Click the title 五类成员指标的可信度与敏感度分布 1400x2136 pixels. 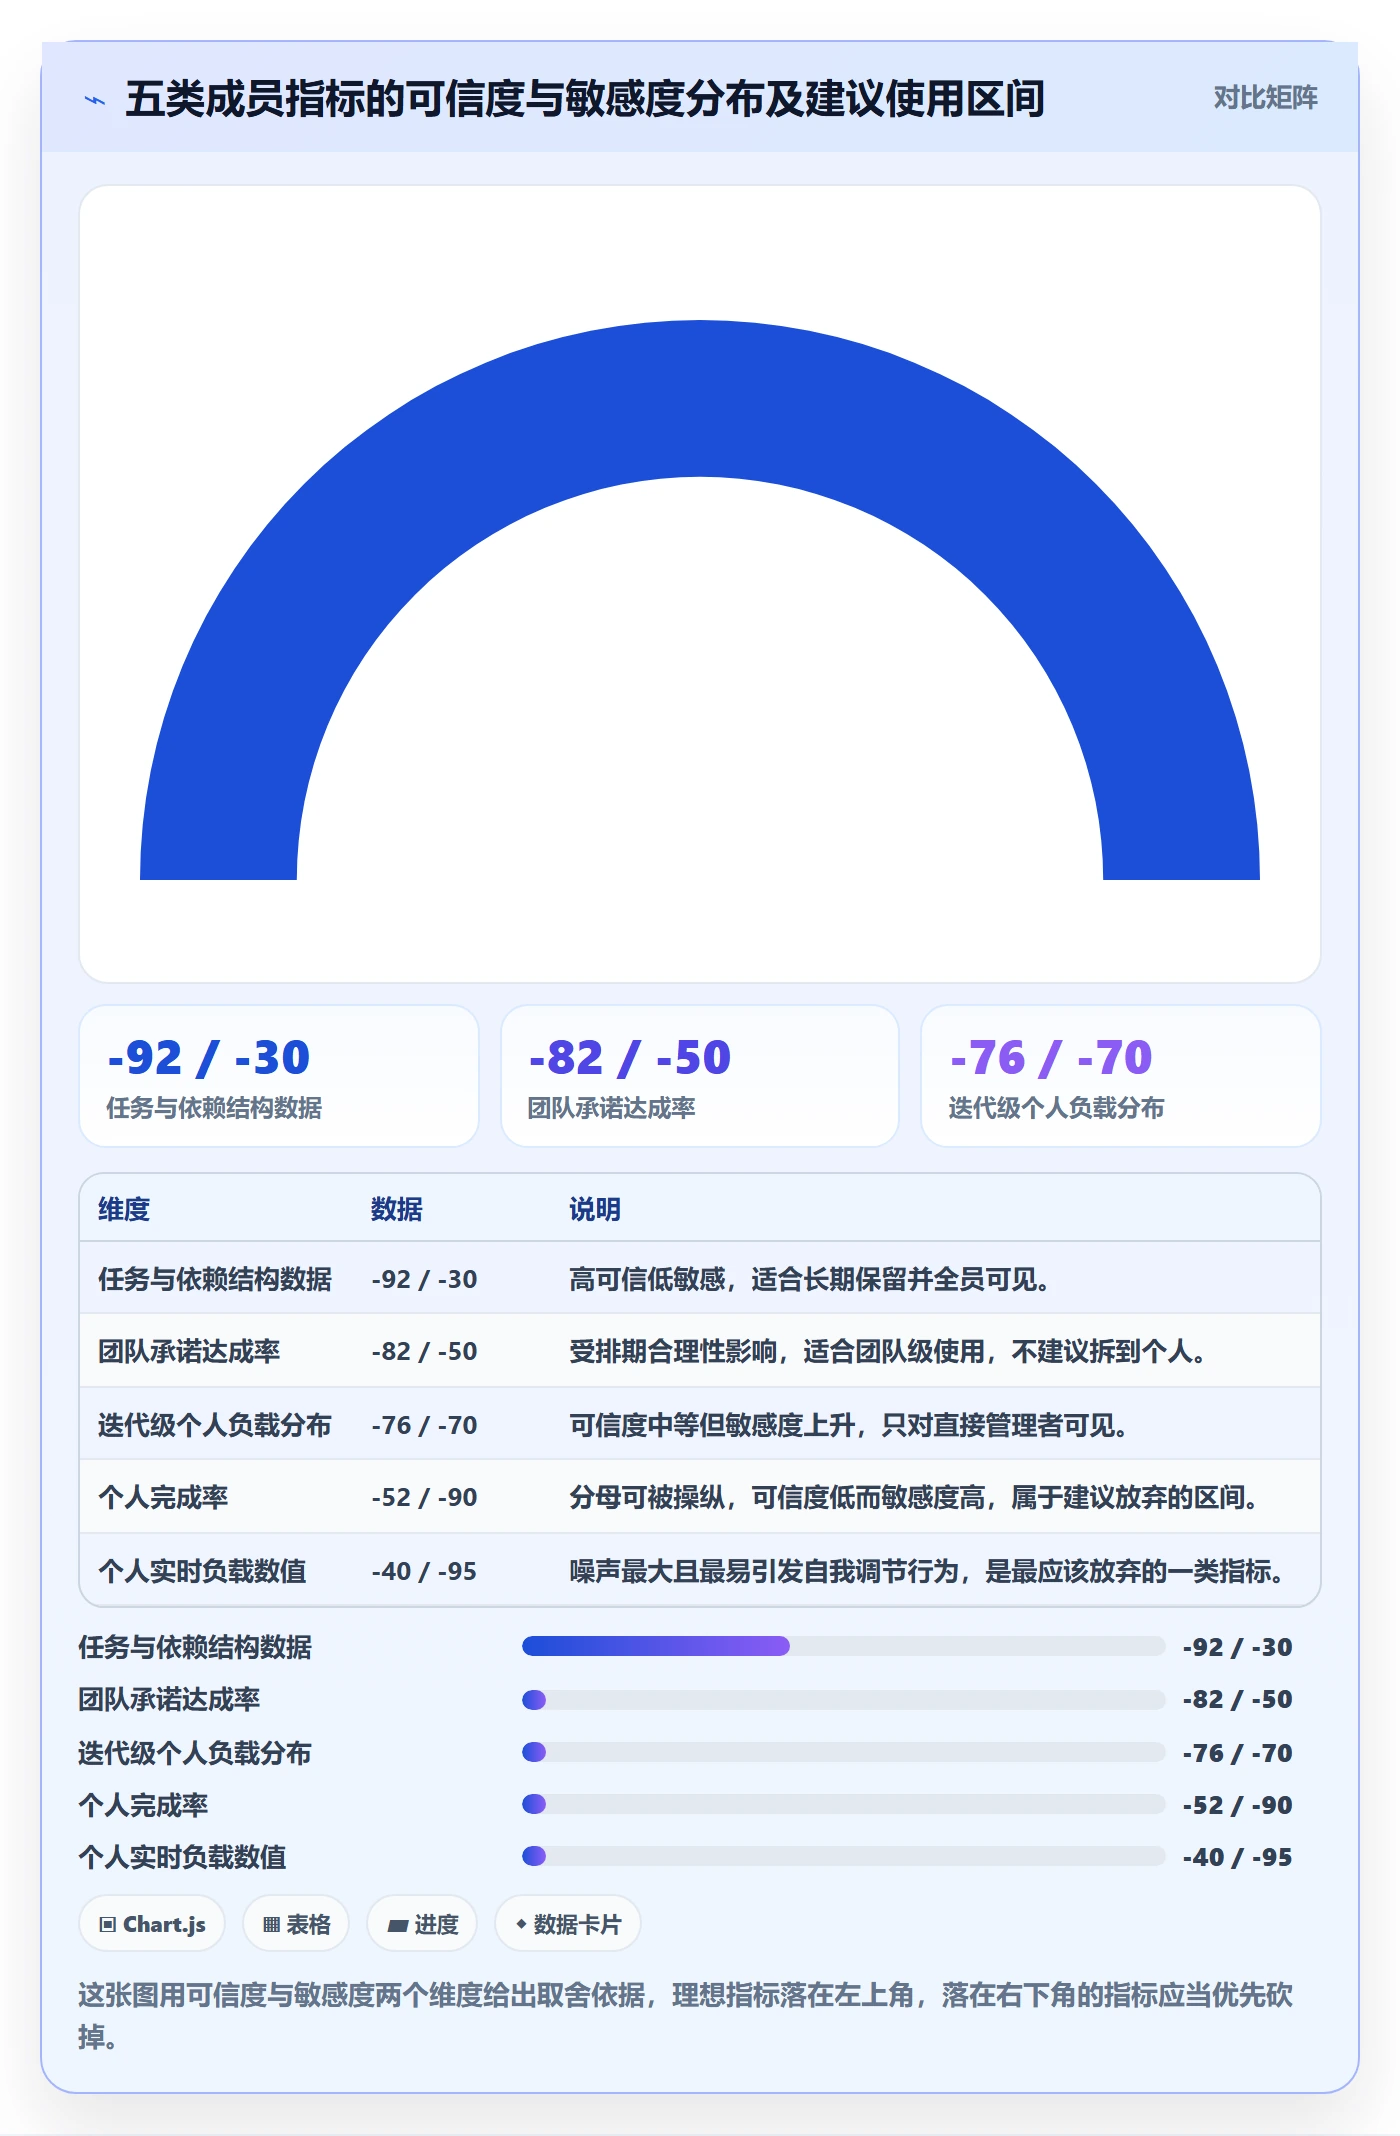(x=585, y=99)
